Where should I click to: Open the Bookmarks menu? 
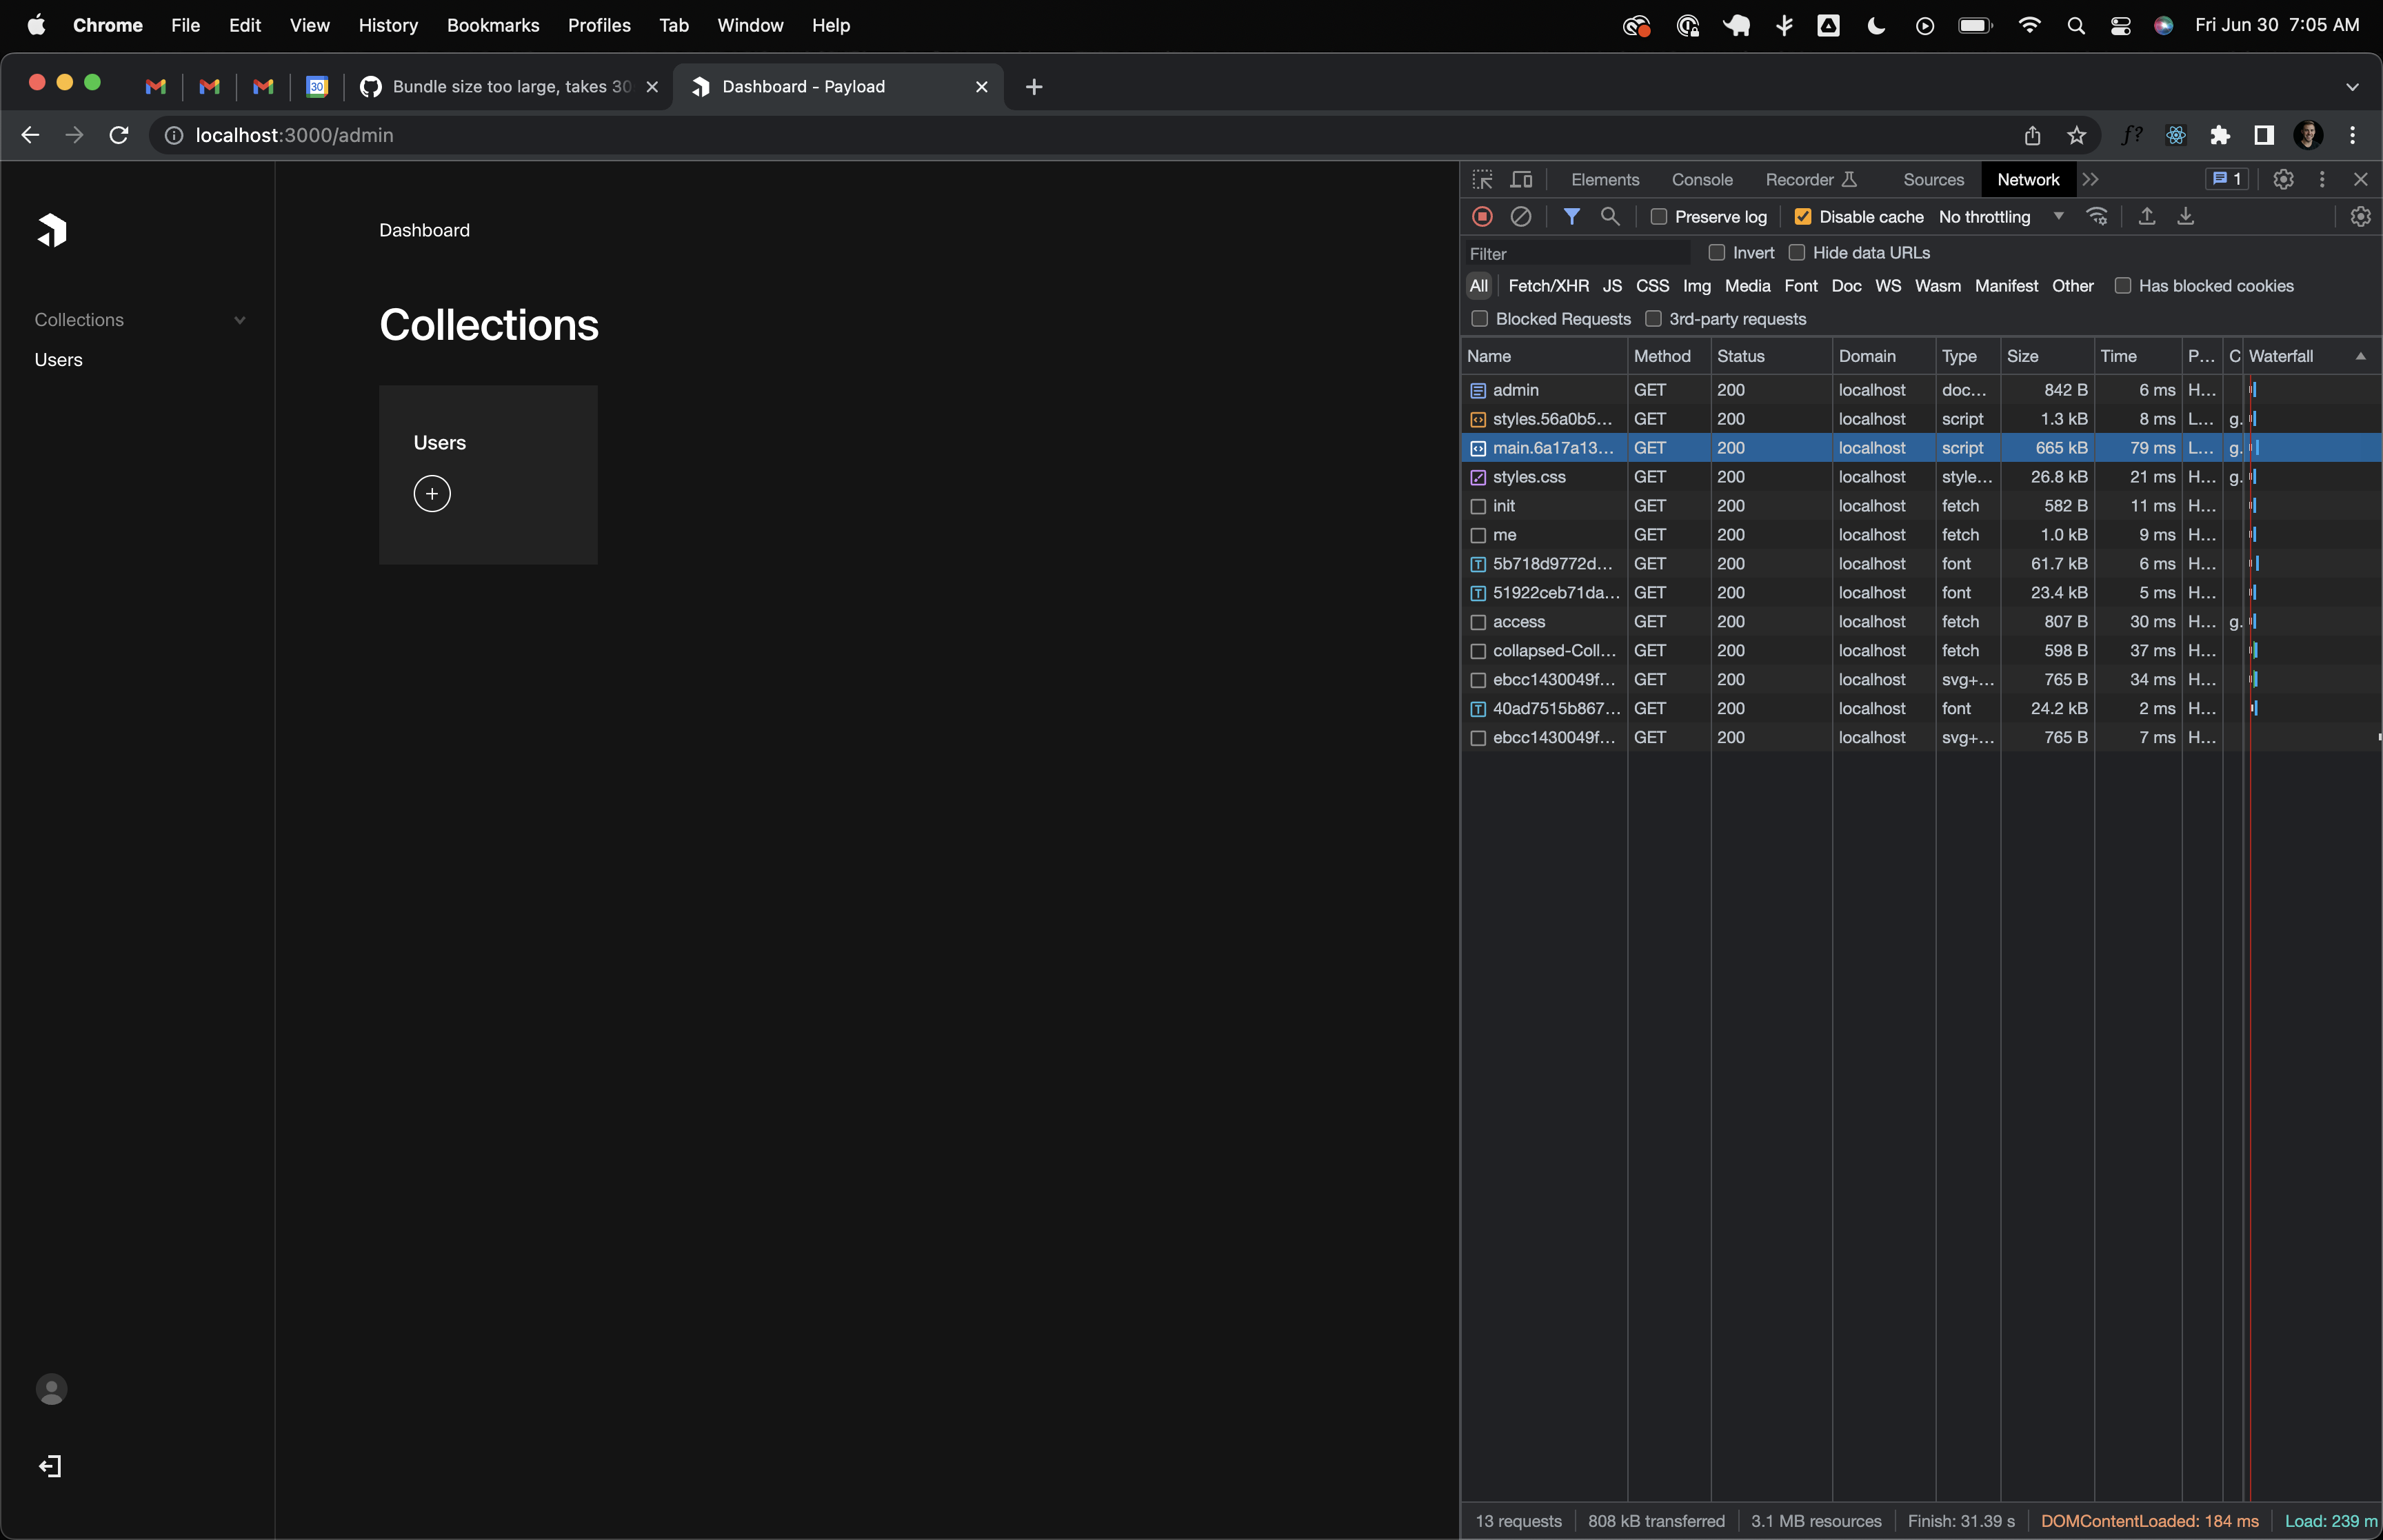coord(493,25)
